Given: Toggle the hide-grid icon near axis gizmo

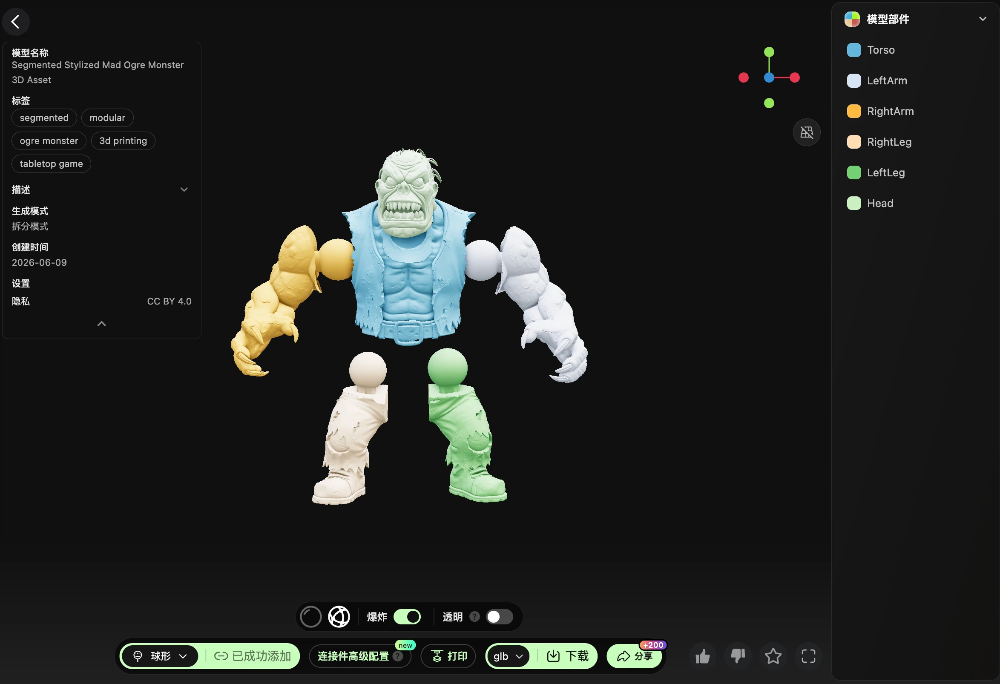Looking at the screenshot, I should point(807,133).
